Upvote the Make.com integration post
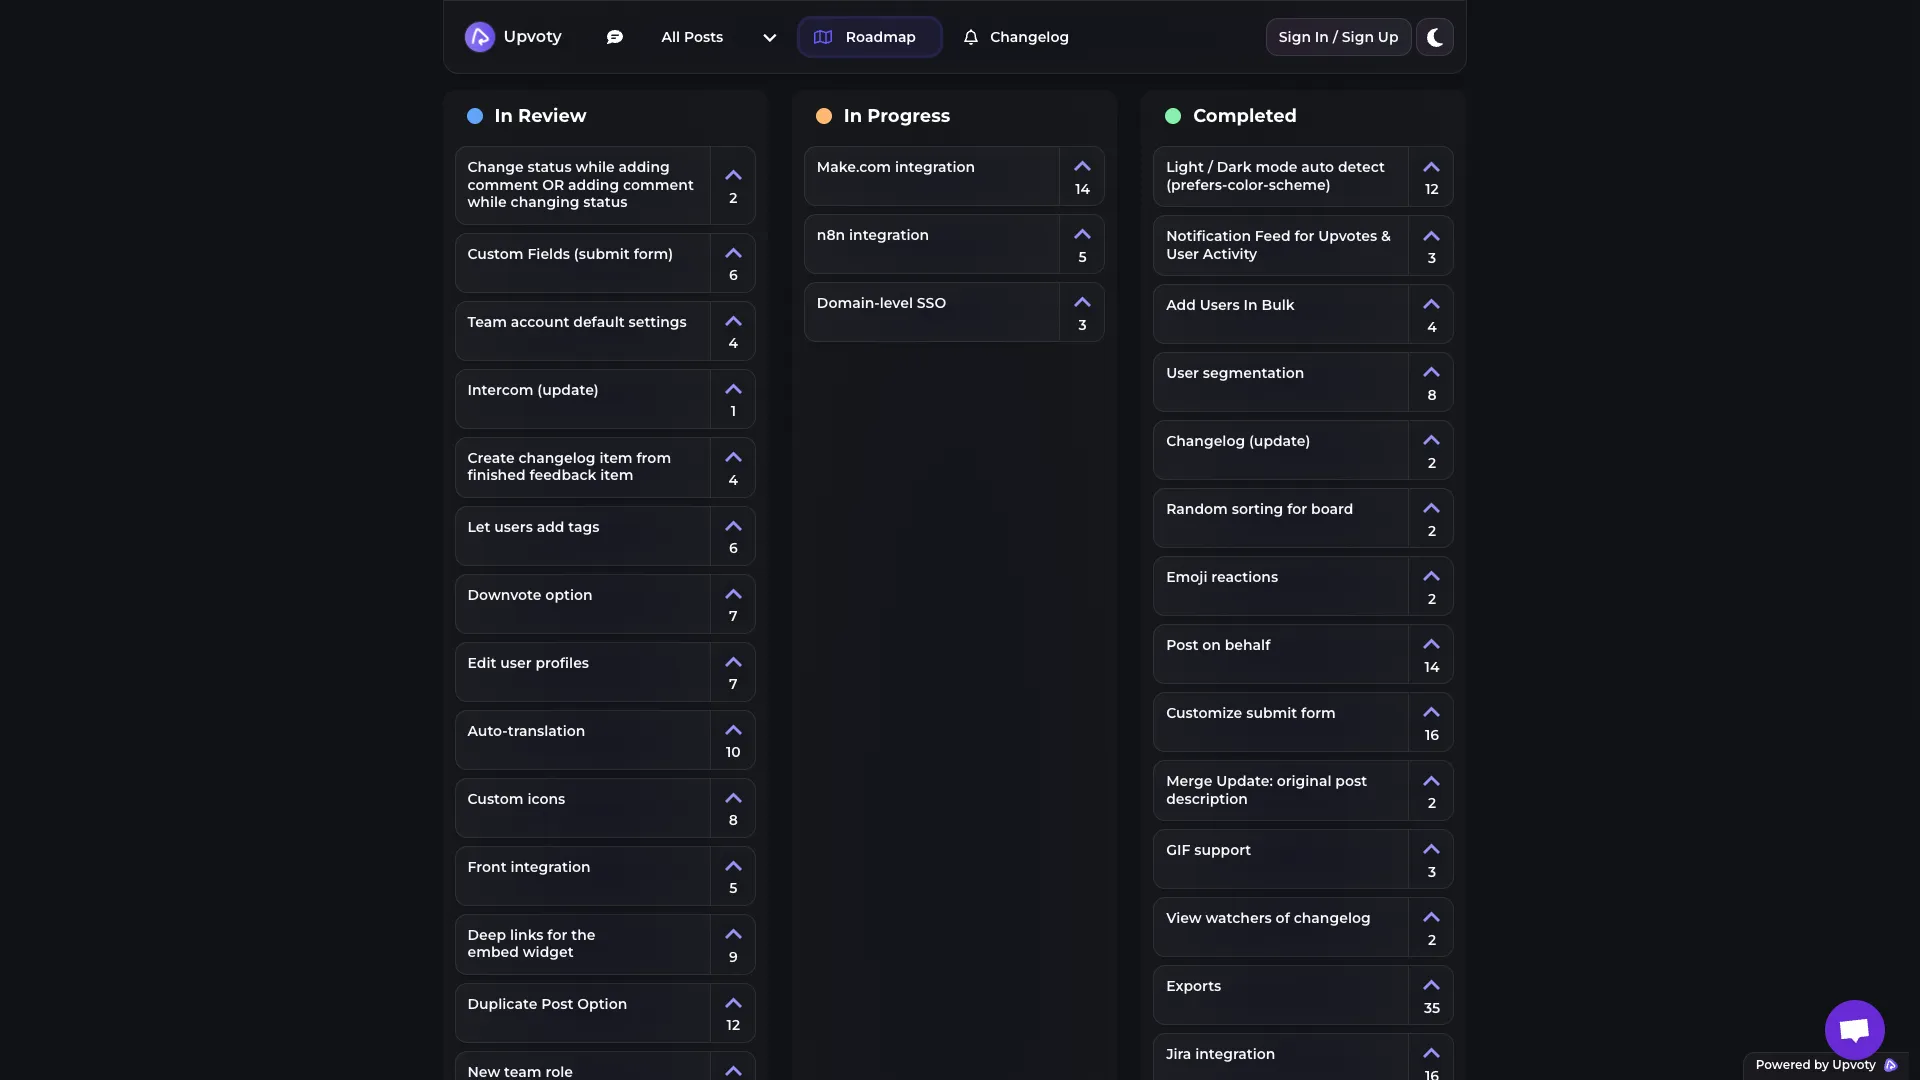This screenshot has height=1080, width=1920. (1083, 167)
